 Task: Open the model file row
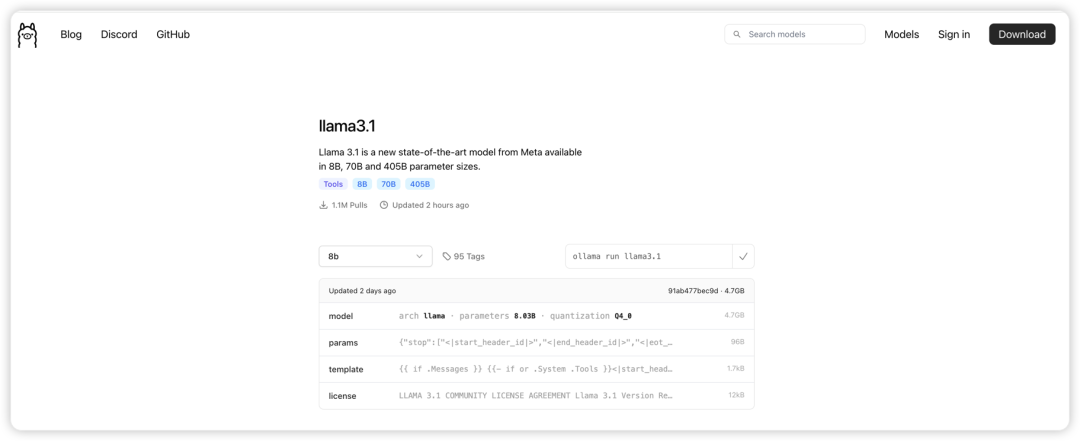coord(537,316)
